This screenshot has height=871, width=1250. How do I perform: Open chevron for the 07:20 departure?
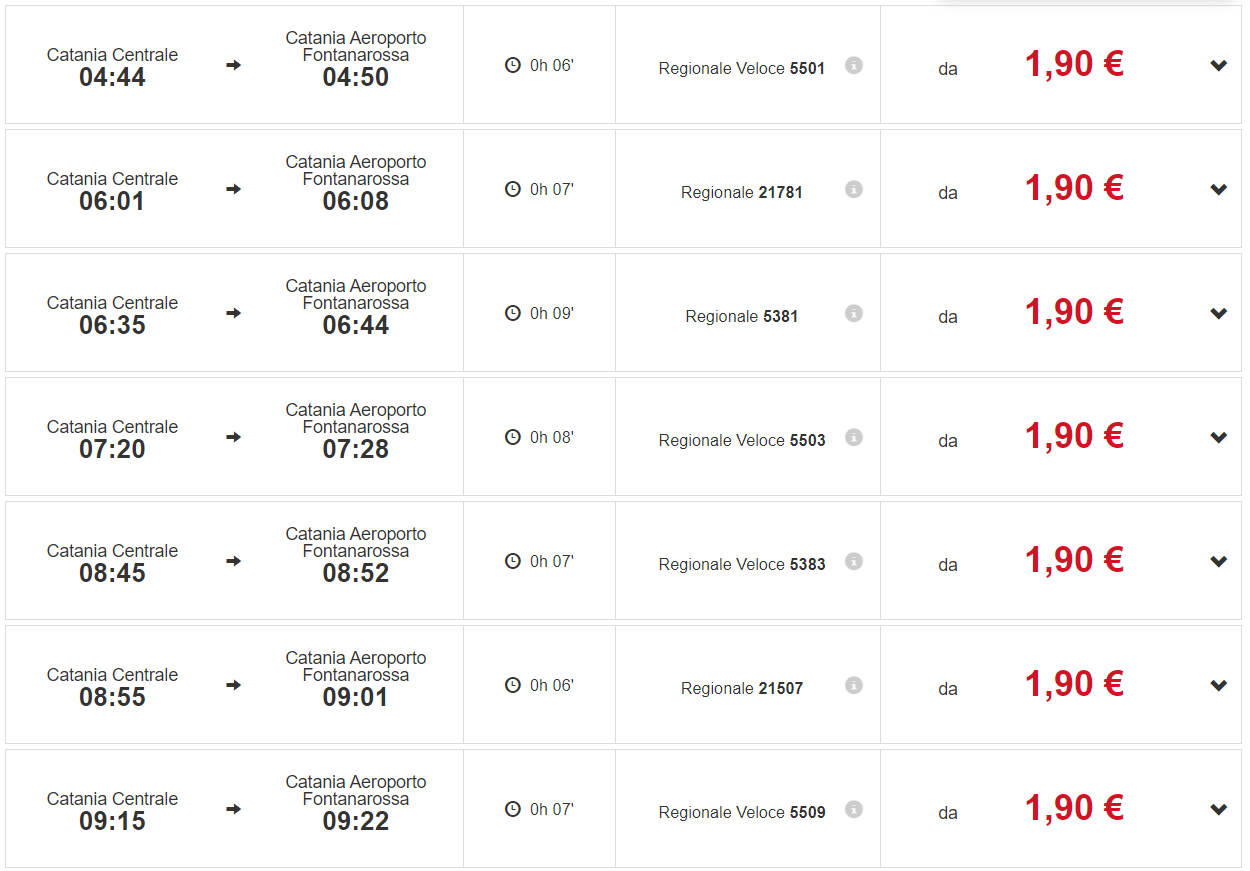tap(1218, 438)
